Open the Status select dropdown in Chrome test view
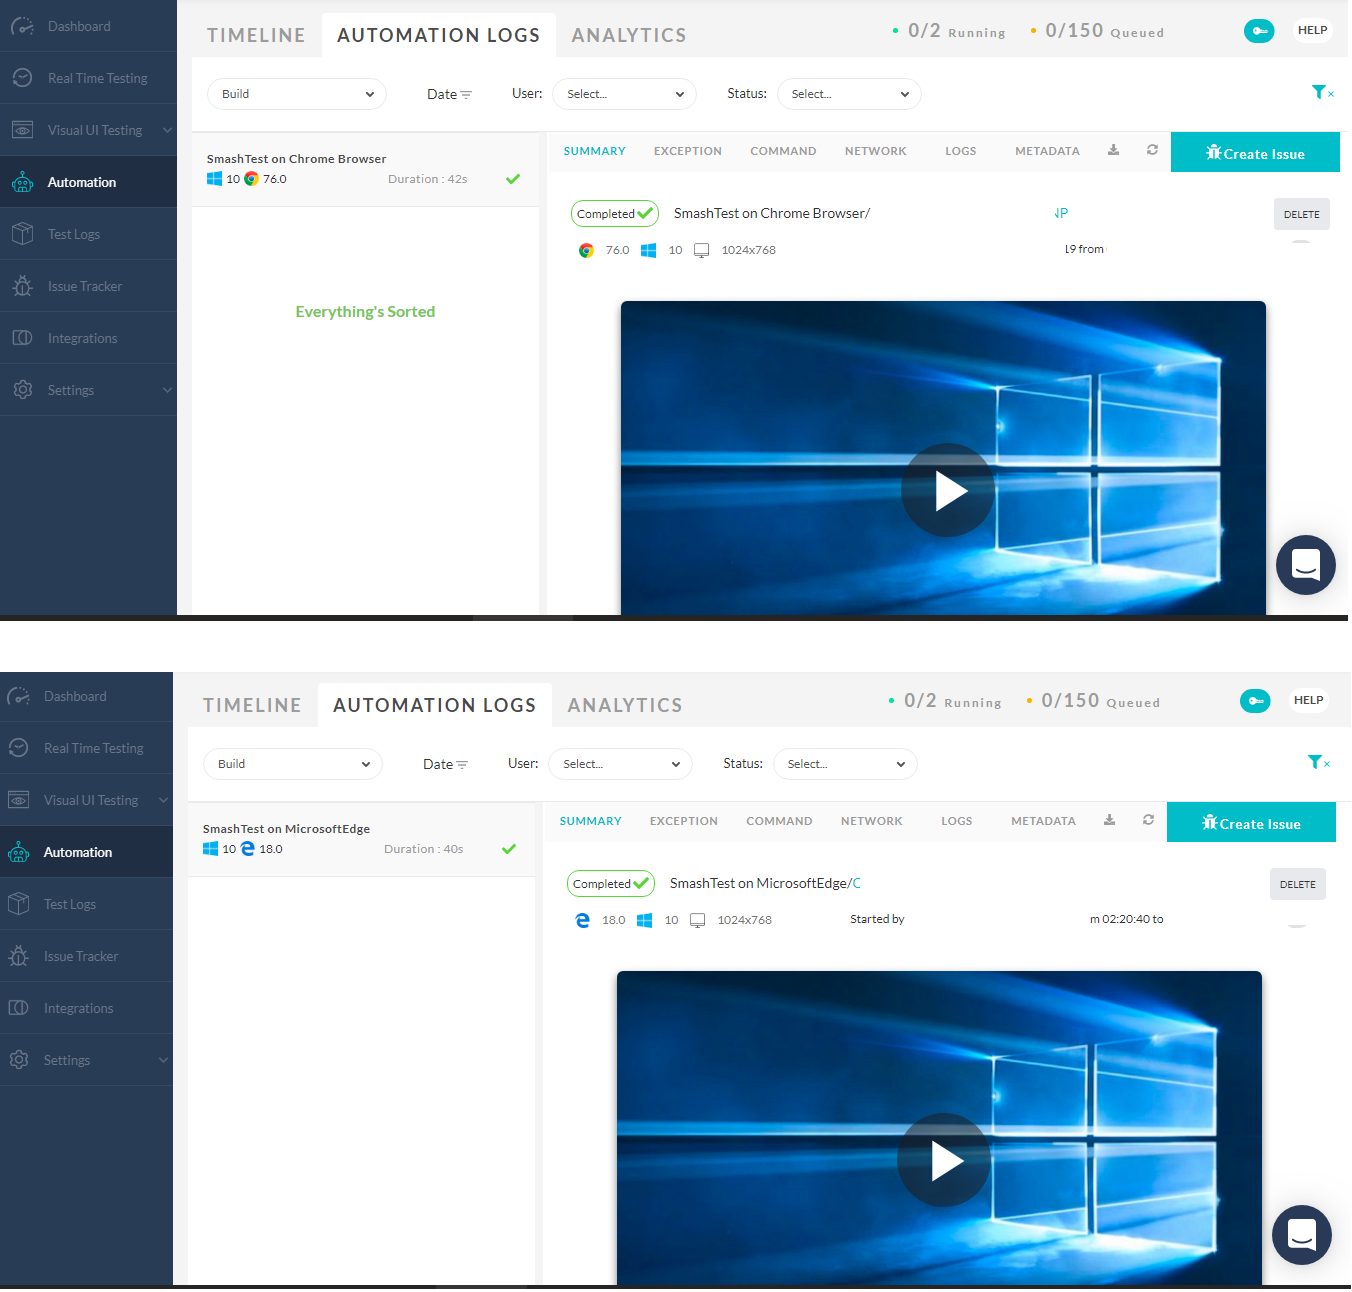Viewport: 1352px width, 1292px height. pos(849,94)
